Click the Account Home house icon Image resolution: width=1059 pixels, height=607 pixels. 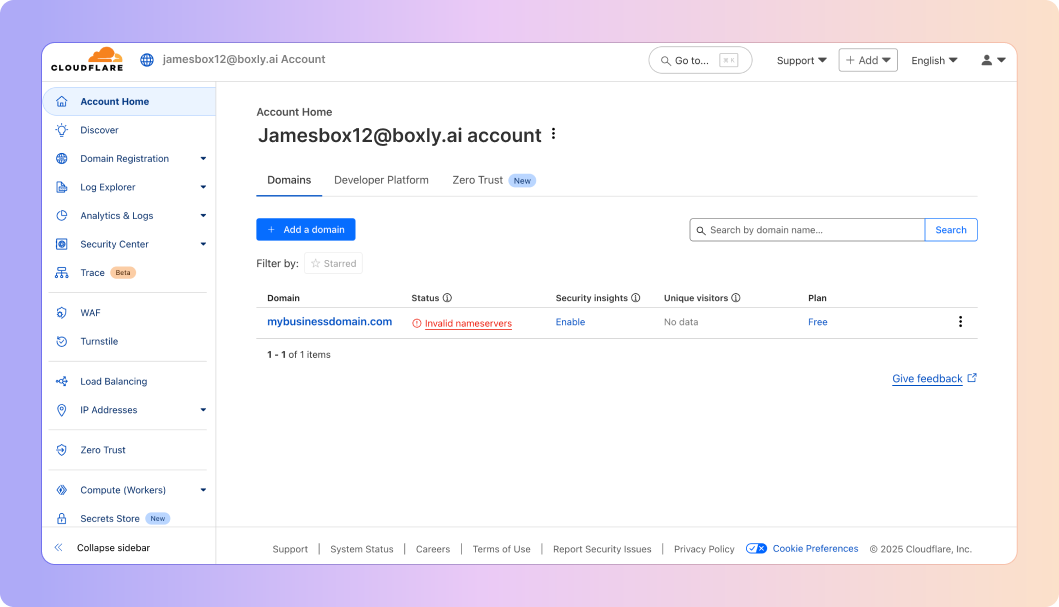61,101
